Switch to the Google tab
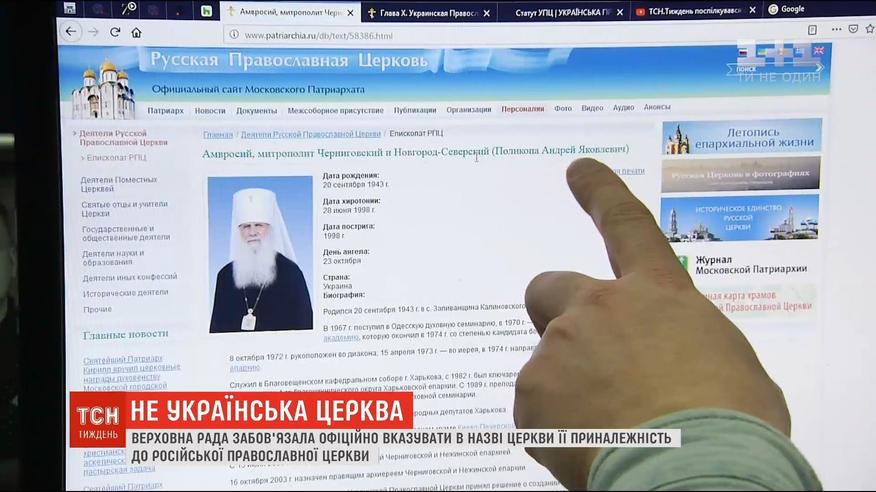 (787, 9)
